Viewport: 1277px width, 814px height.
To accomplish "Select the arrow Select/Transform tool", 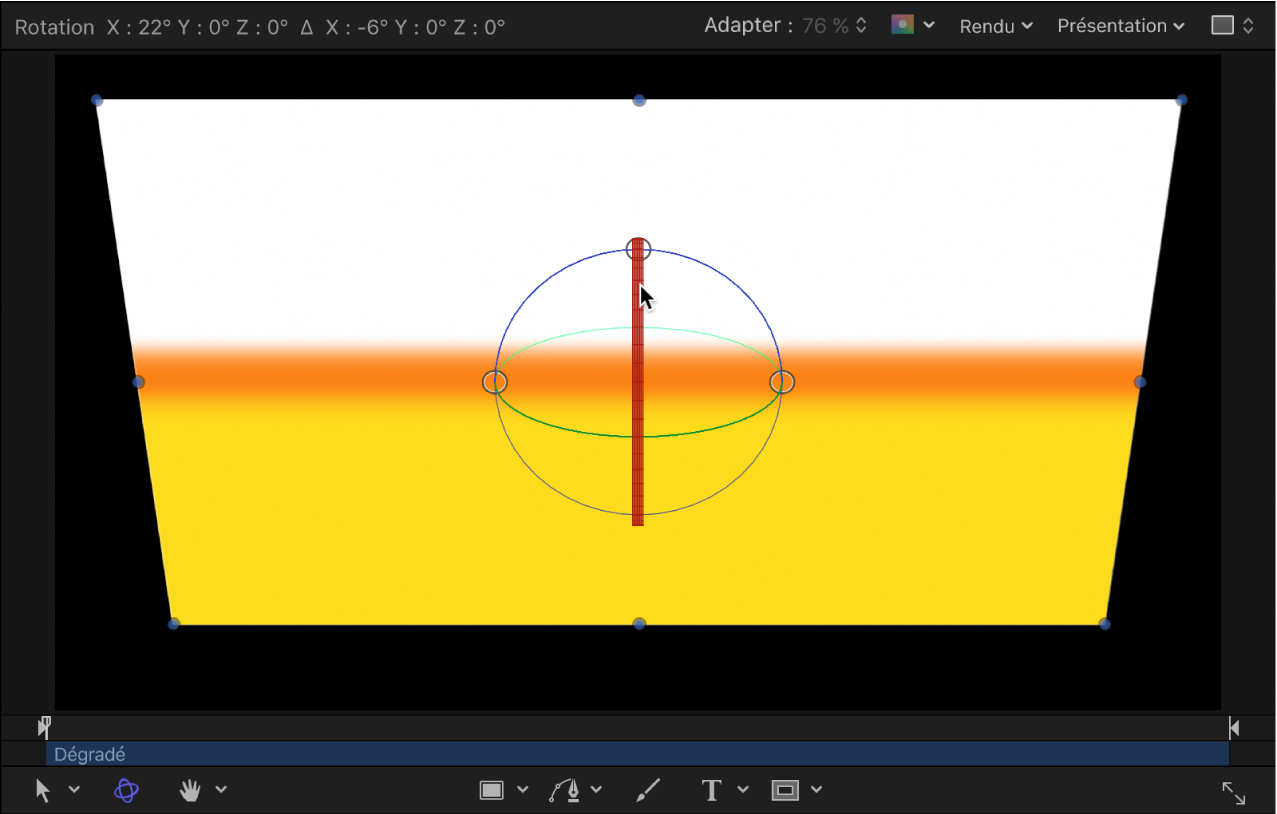I will pos(43,790).
